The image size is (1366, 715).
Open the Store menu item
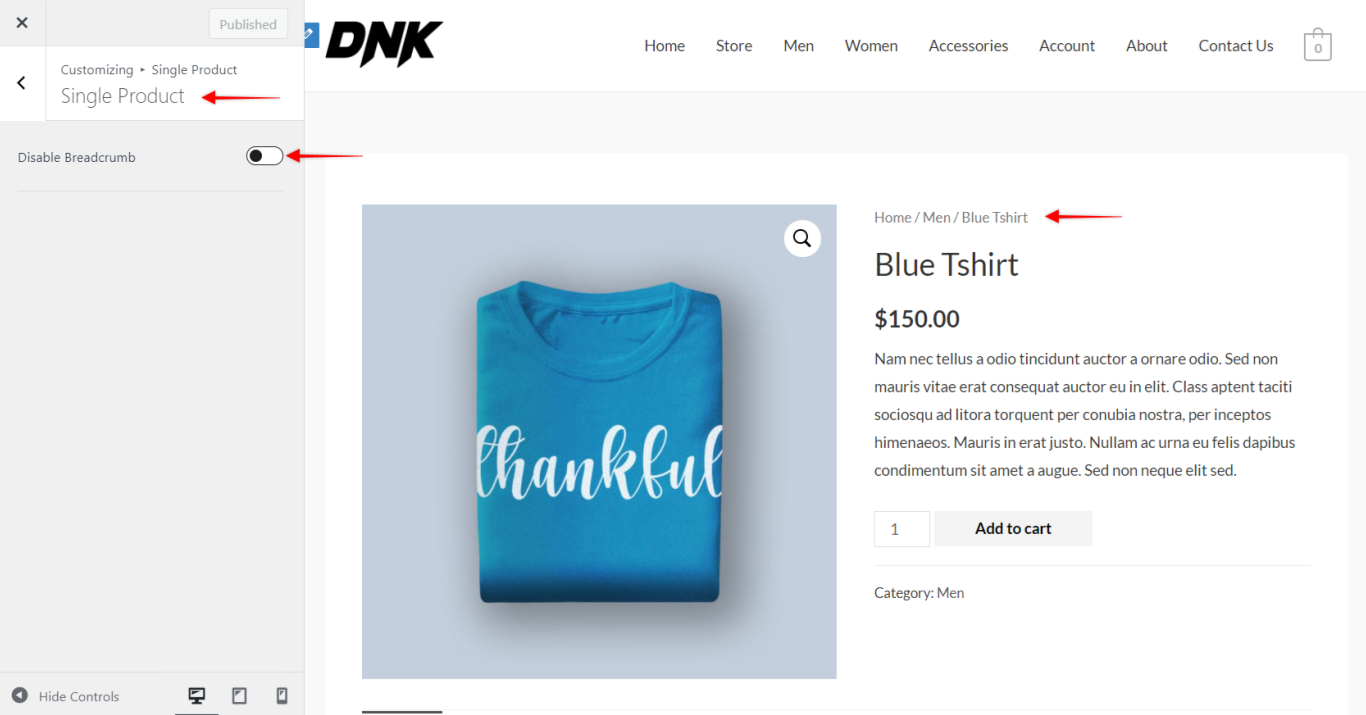click(734, 46)
